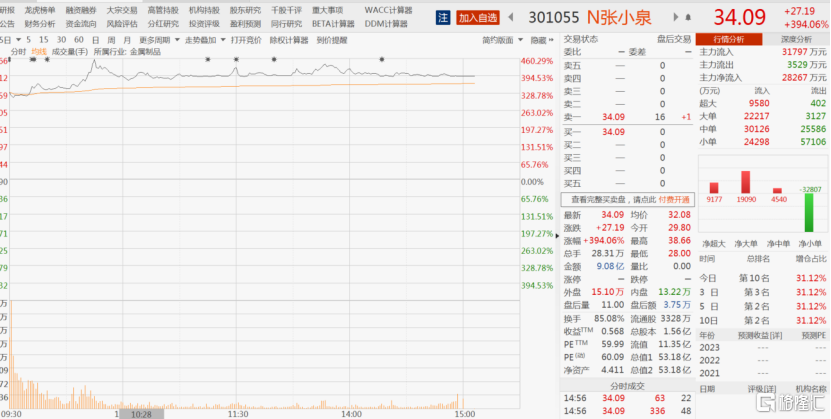Open the 高管持股 menu item
Screen dimensions: 831x419
163,10
